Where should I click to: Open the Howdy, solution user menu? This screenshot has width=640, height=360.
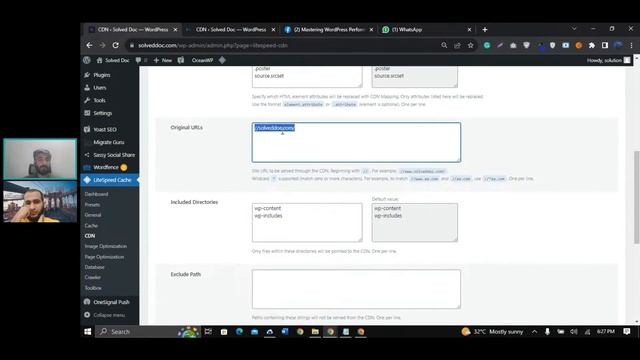[608, 60]
